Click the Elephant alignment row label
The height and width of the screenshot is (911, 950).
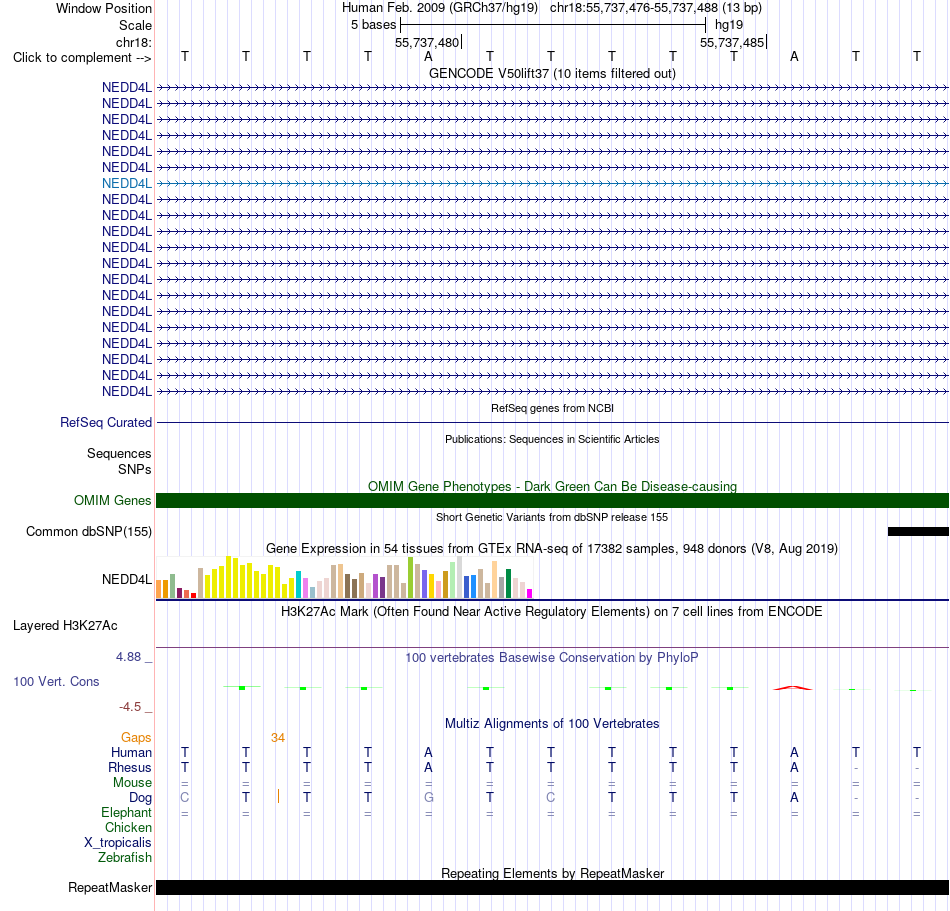[127, 812]
